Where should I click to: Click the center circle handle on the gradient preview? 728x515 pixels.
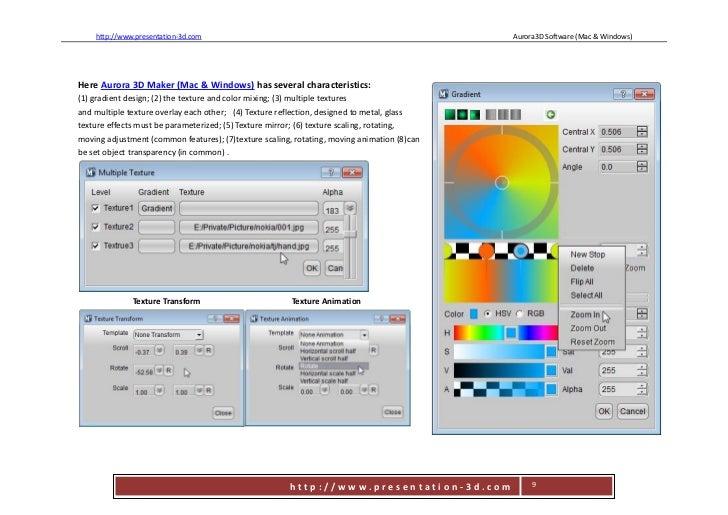[501, 183]
